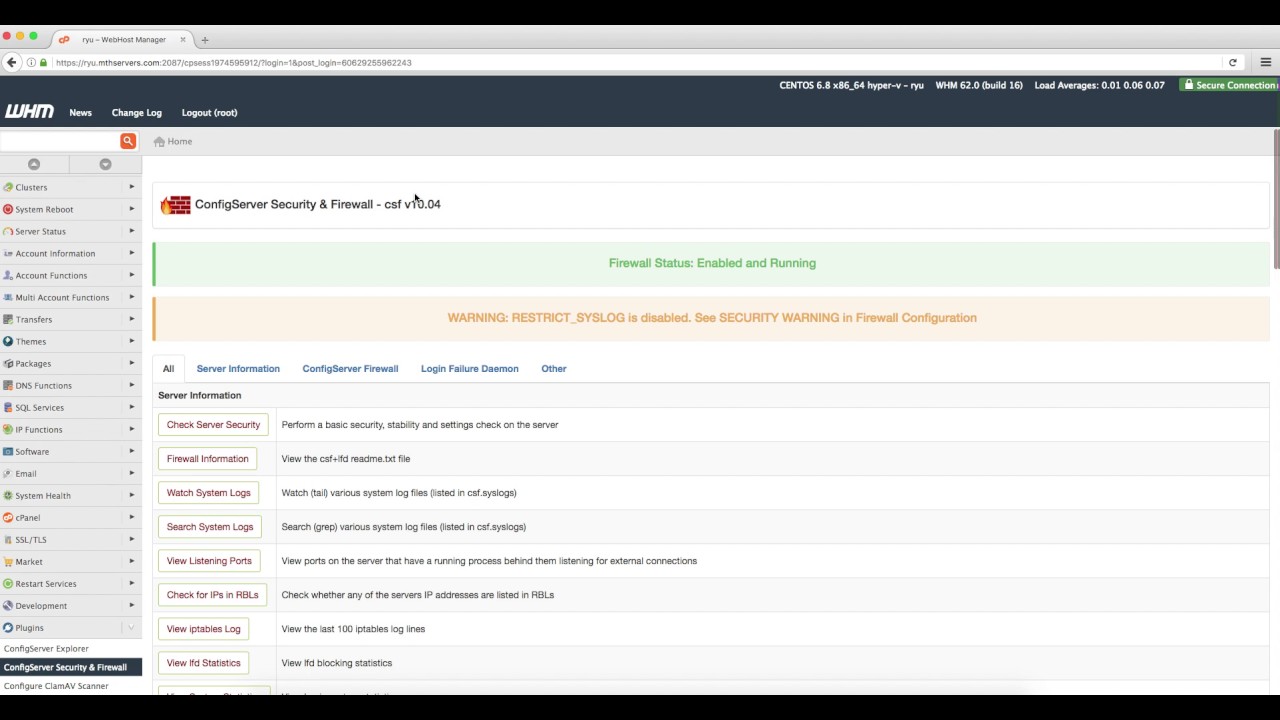Image resolution: width=1280 pixels, height=720 pixels.
Task: Click the sidebar search input field
Action: click(x=60, y=141)
